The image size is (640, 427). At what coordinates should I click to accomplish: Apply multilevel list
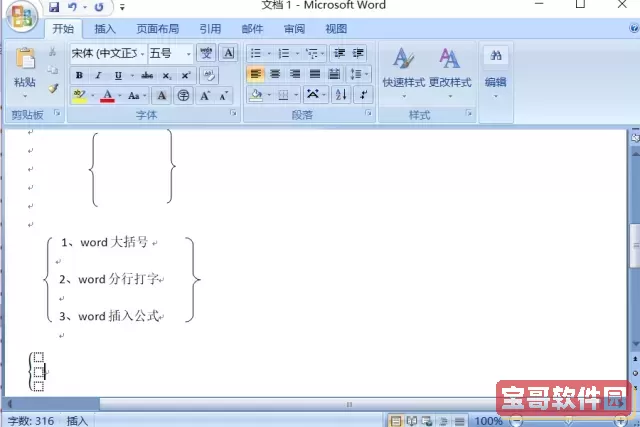(312, 53)
